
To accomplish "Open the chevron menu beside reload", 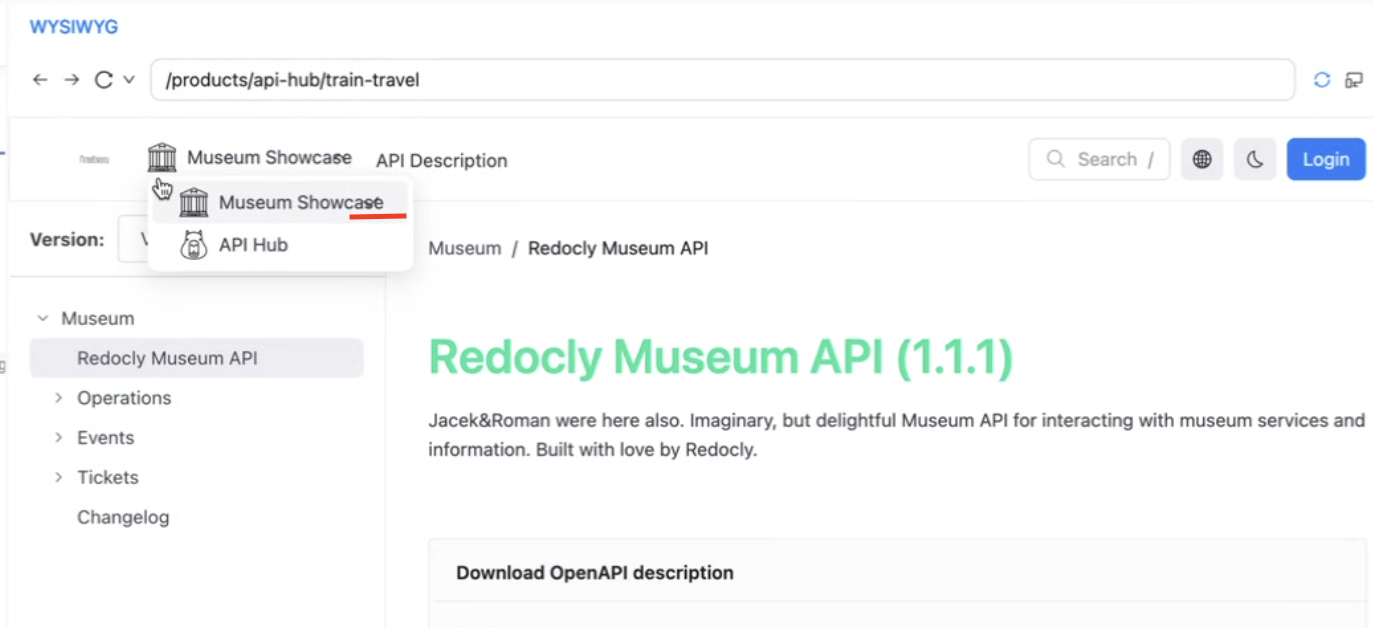I will click(129, 80).
